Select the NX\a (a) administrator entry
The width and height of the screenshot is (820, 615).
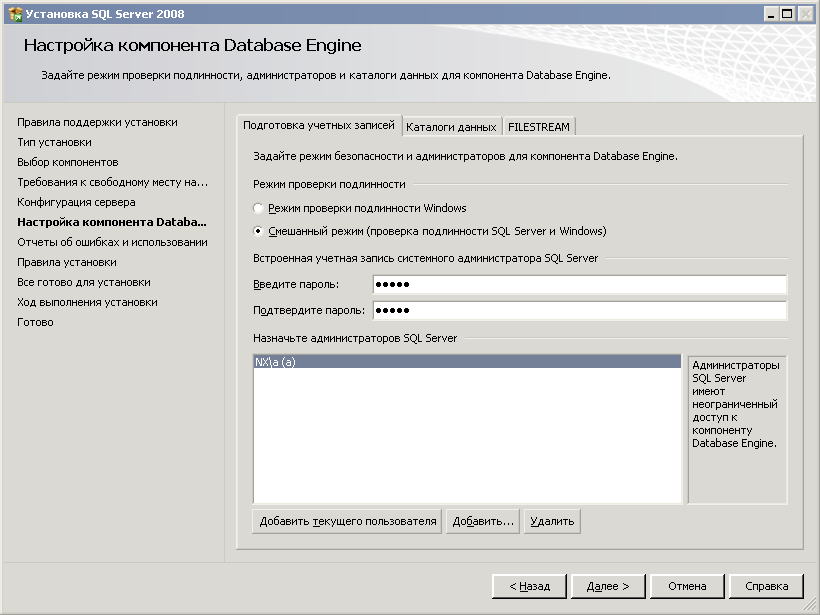click(x=467, y=362)
